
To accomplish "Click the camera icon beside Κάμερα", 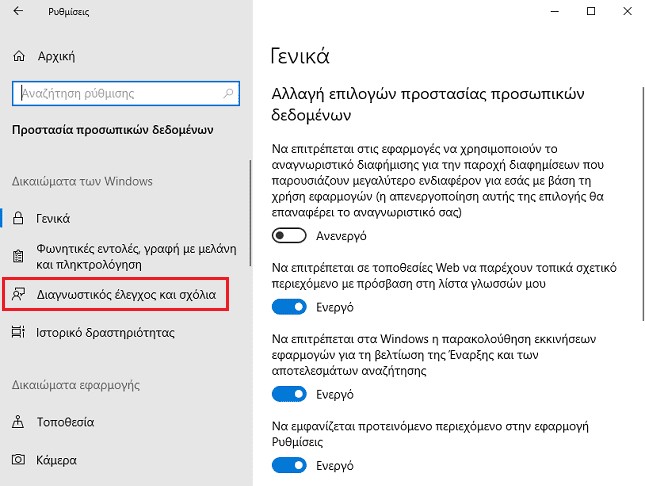I will pyautogui.click(x=19, y=459).
